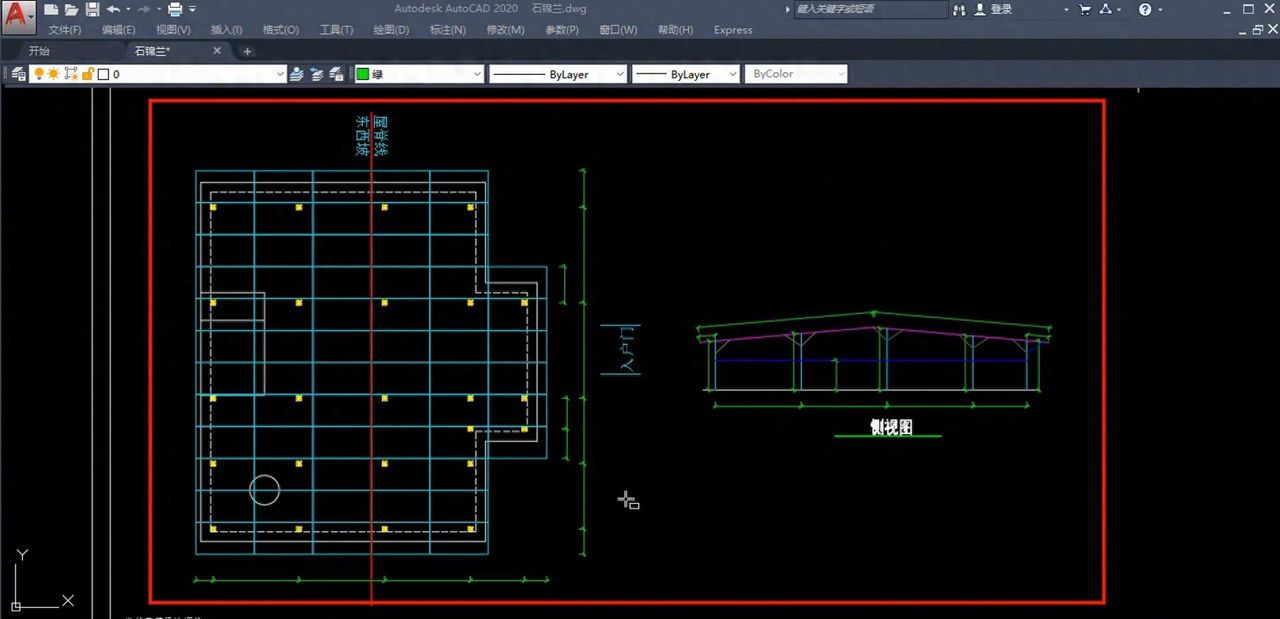The image size is (1280, 619).
Task: Open the 视图(V) menu
Action: click(173, 30)
